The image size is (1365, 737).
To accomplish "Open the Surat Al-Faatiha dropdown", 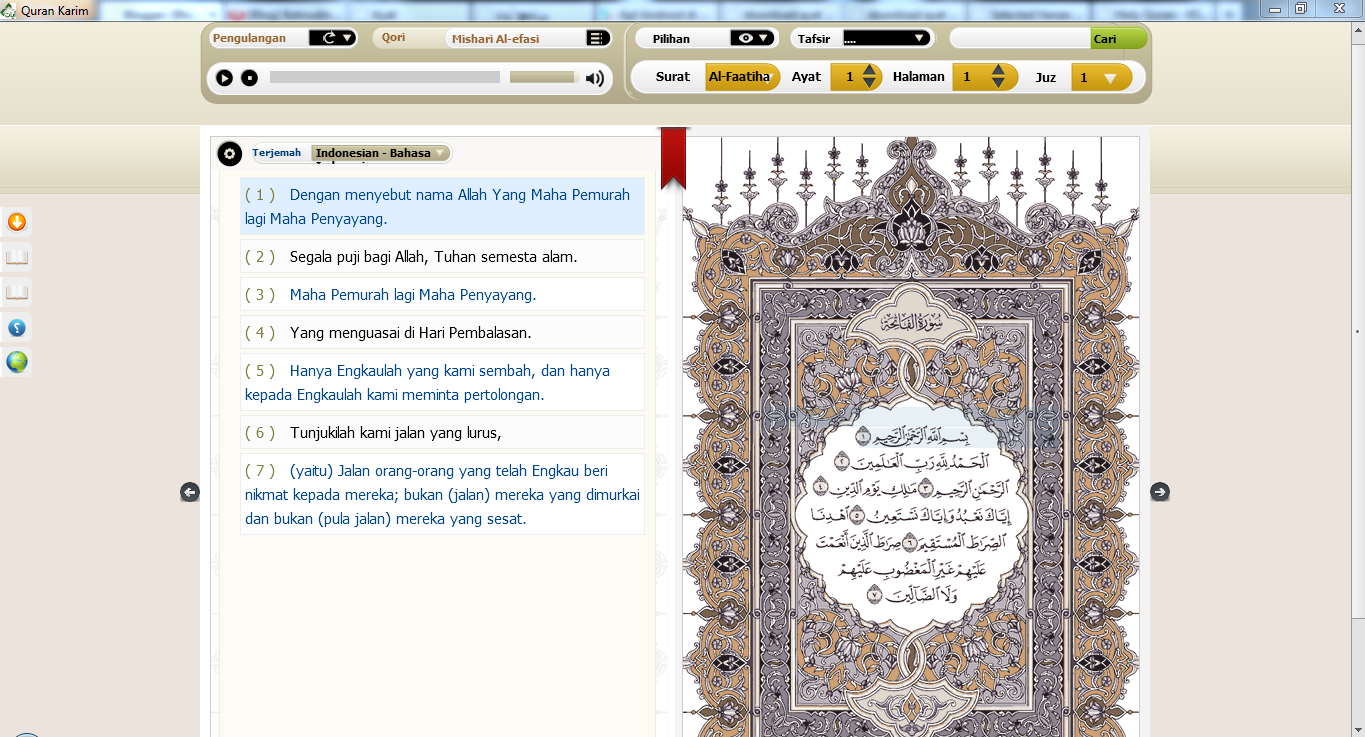I will [742, 77].
